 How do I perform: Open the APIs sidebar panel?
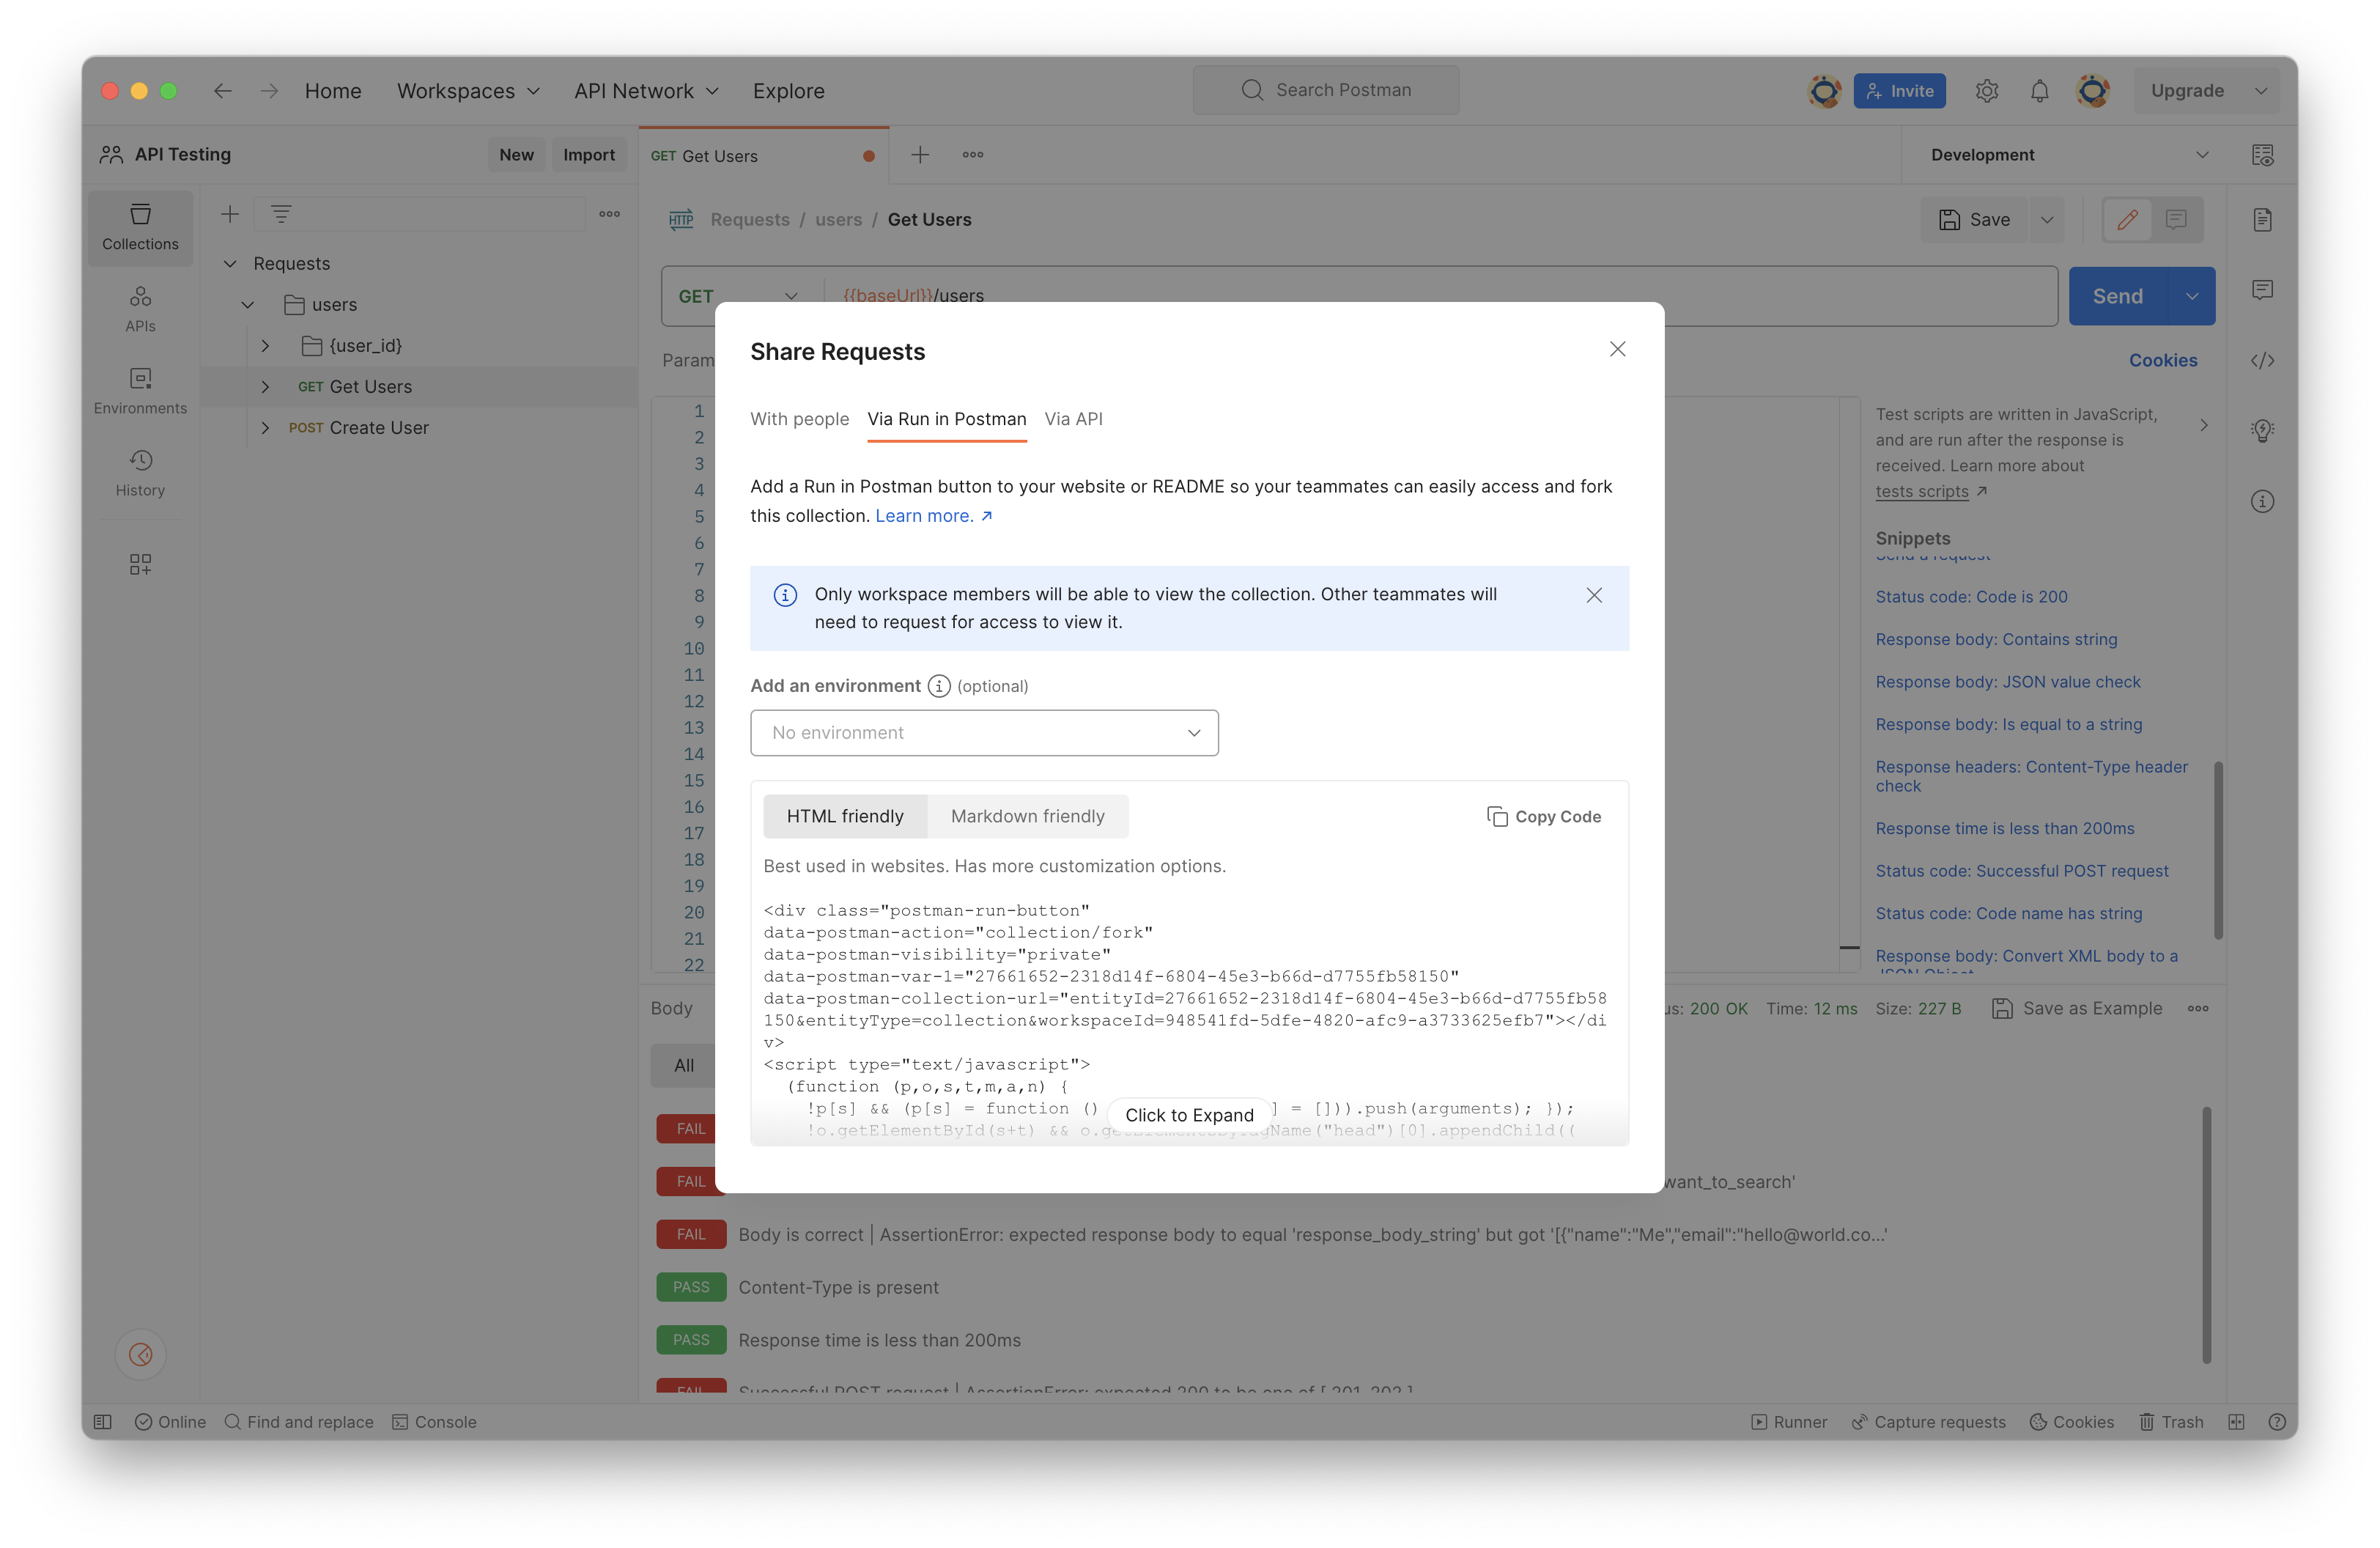140,309
